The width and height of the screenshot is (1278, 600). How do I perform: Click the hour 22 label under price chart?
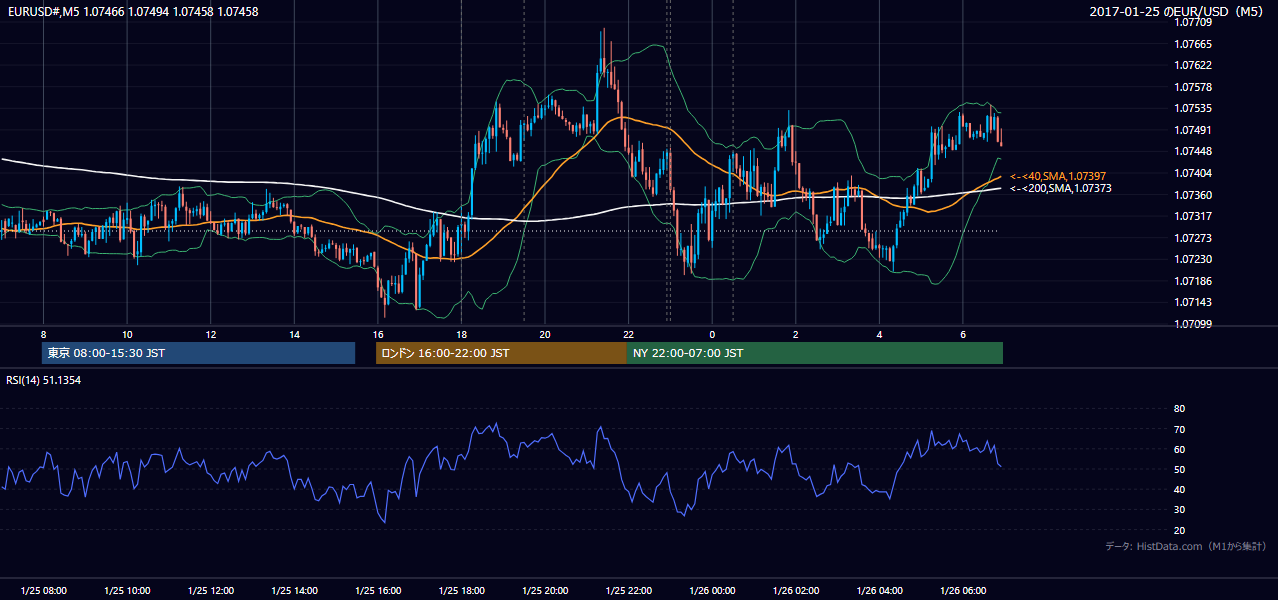(628, 334)
